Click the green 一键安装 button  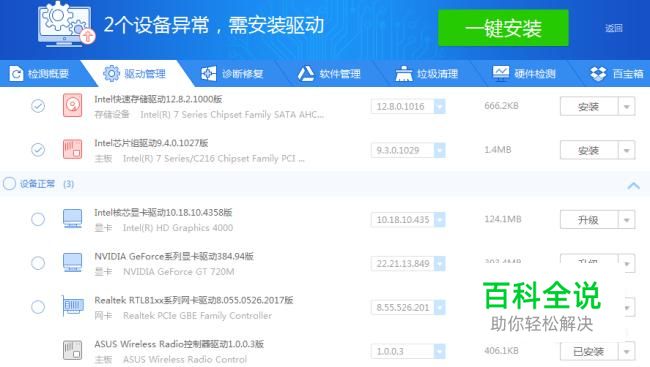click(x=503, y=28)
